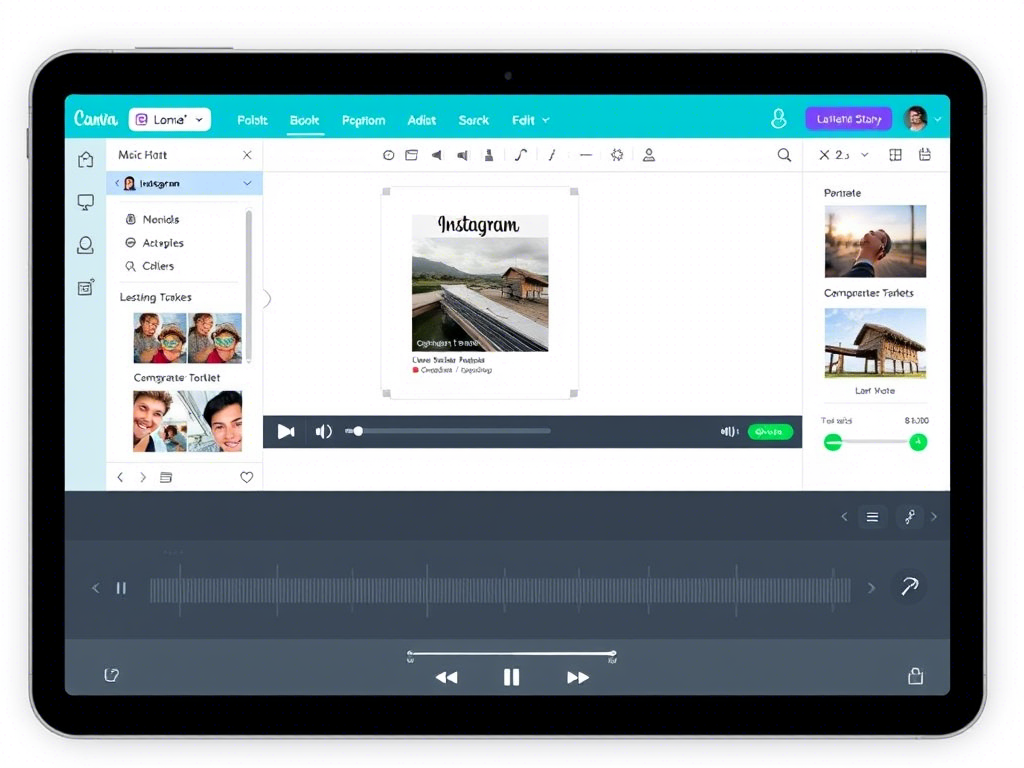Open the Porirate sunset portrait thumbnail
This screenshot has height=768, width=1024.
[x=875, y=241]
